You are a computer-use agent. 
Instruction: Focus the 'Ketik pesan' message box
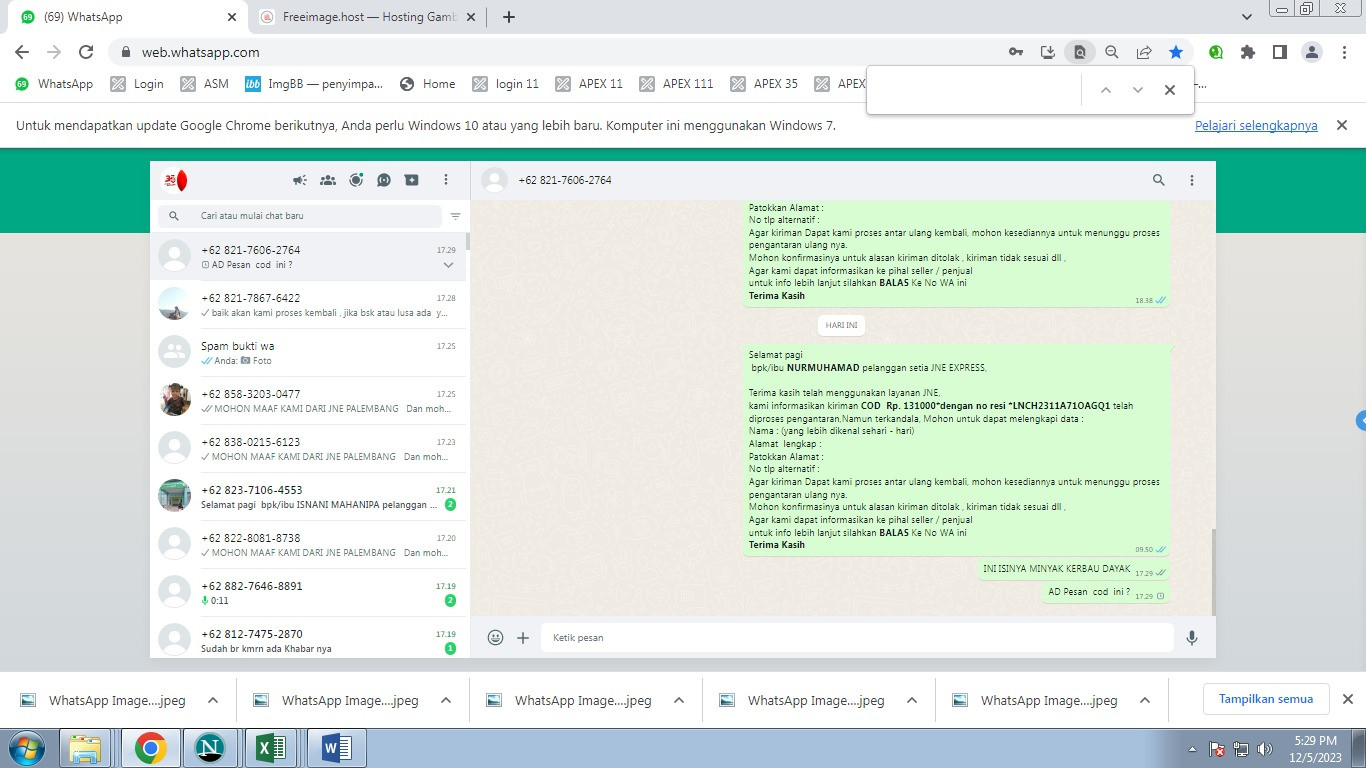click(857, 637)
